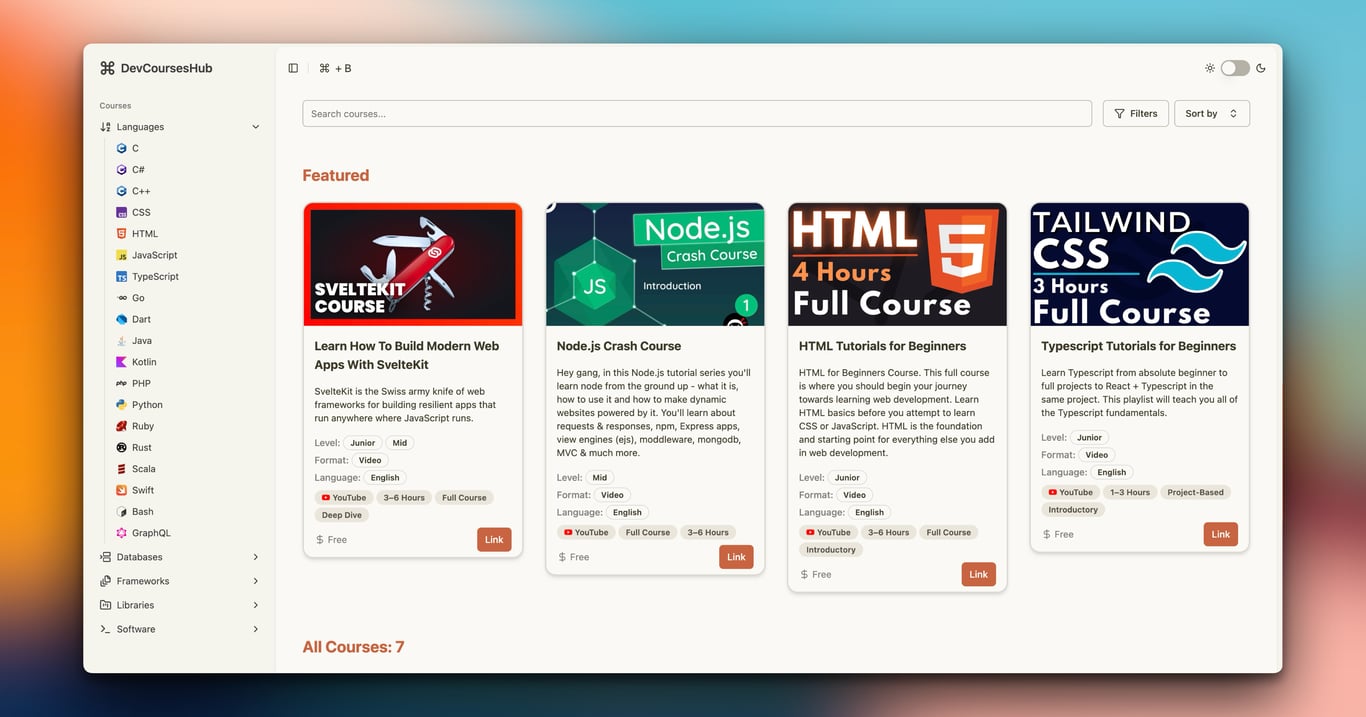Toggle the dark mode switch
The image size is (1366, 717).
(1235, 68)
